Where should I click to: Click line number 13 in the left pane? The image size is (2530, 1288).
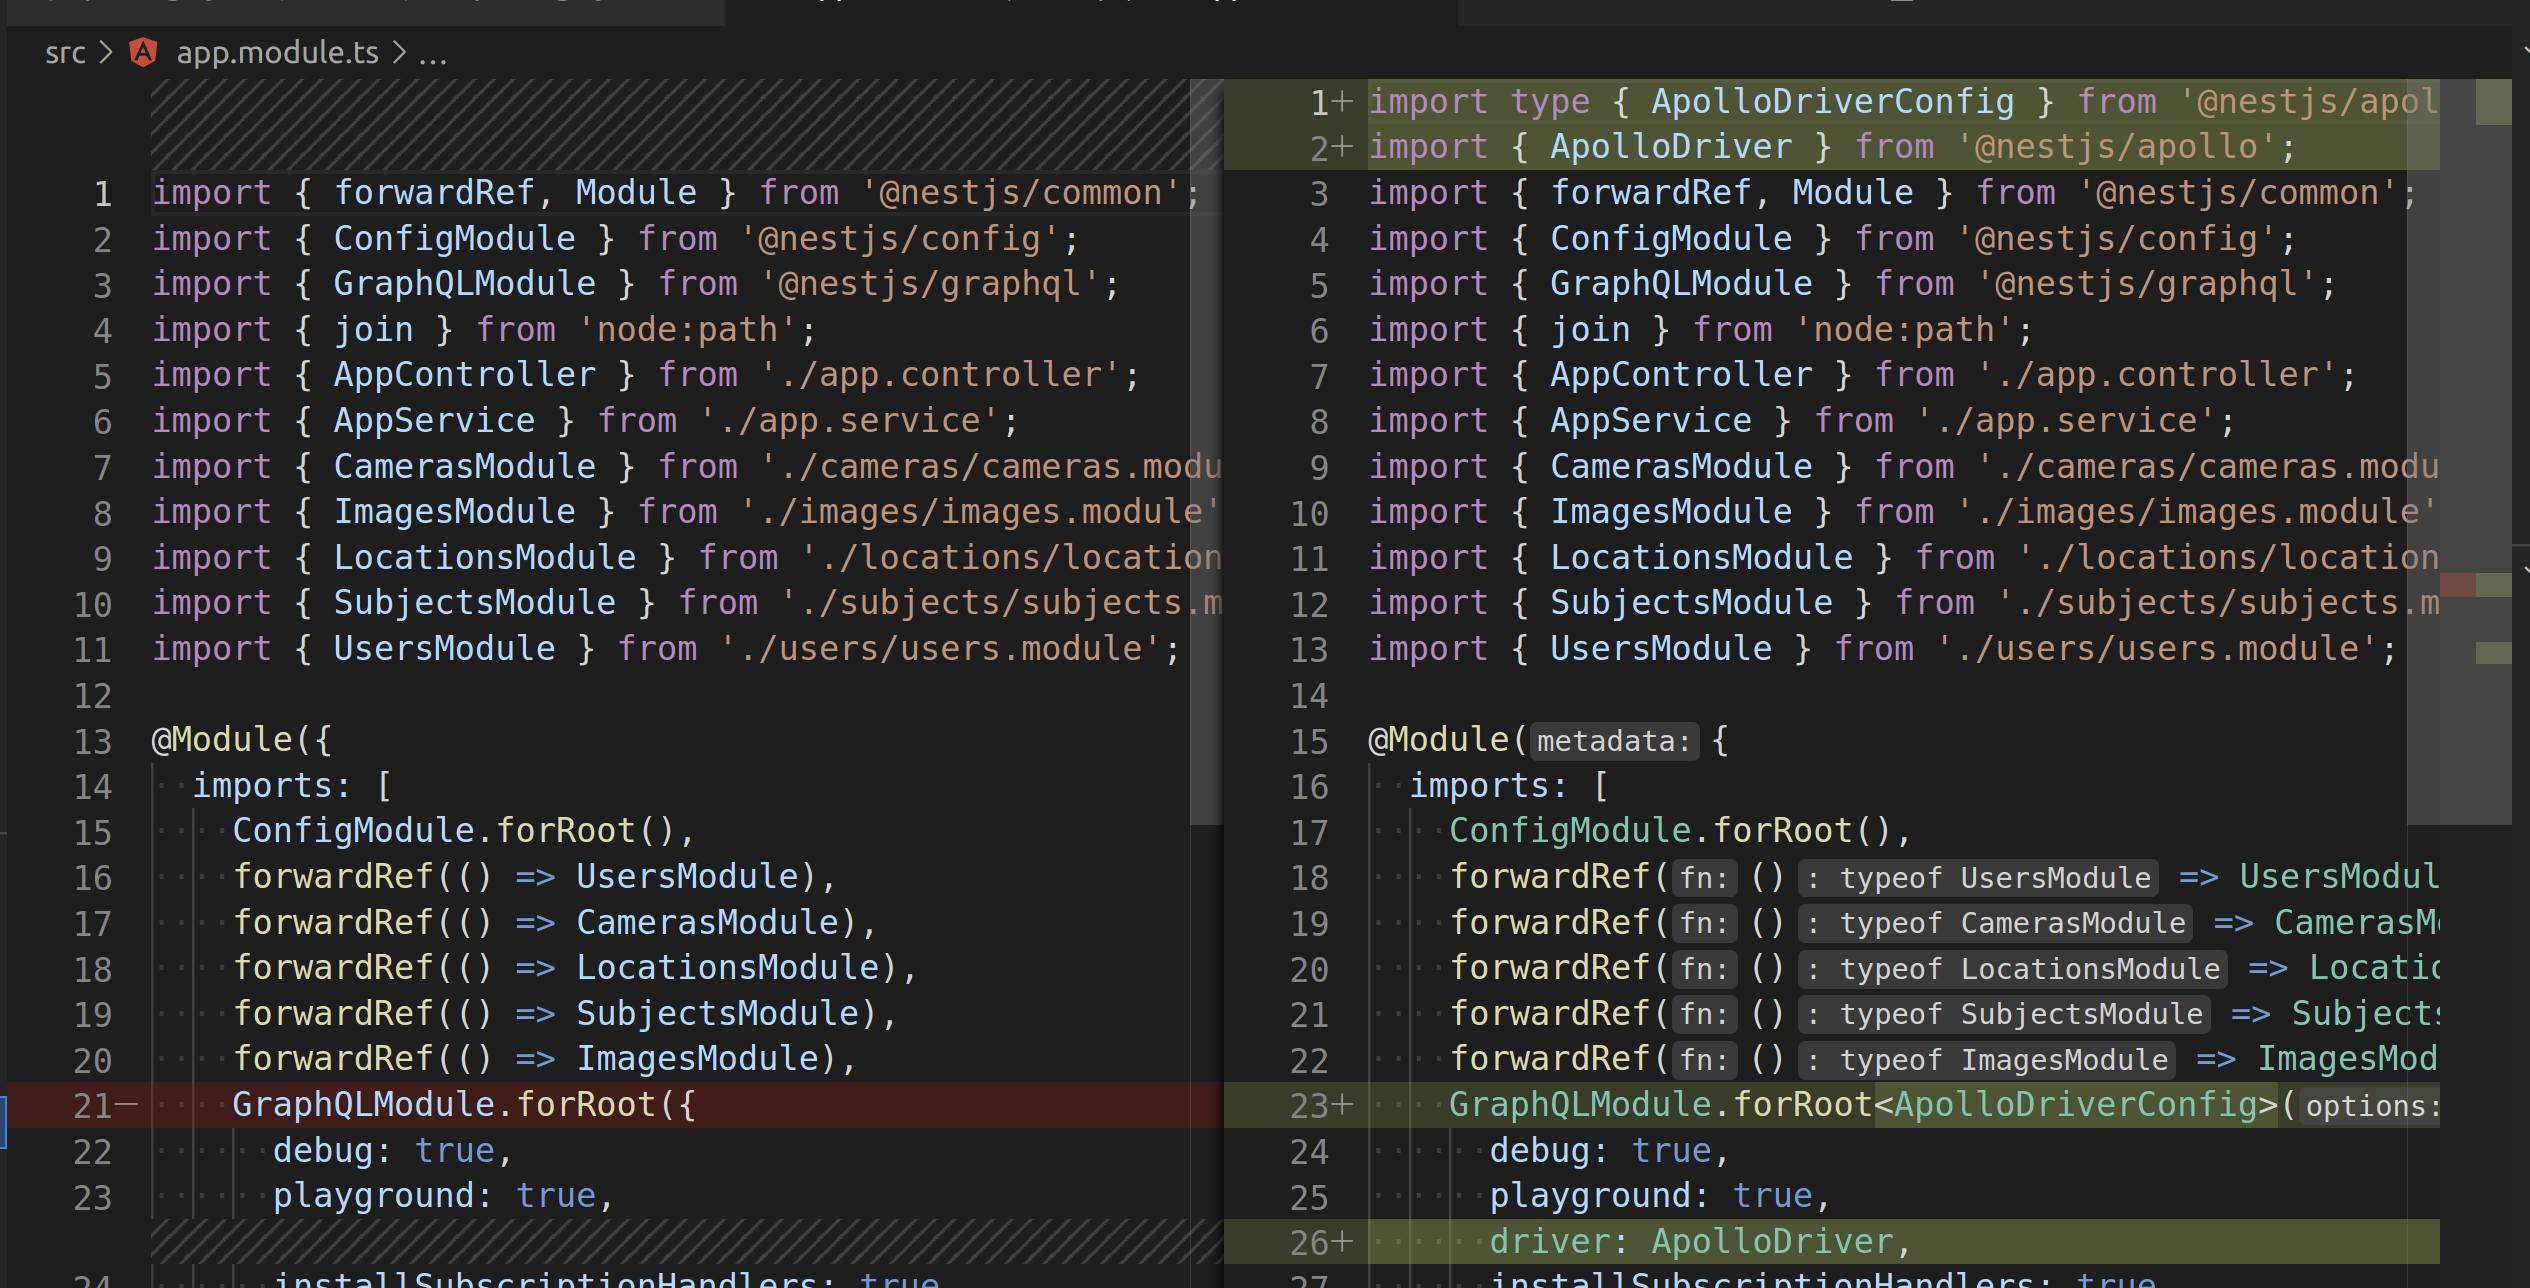pyautogui.click(x=92, y=740)
